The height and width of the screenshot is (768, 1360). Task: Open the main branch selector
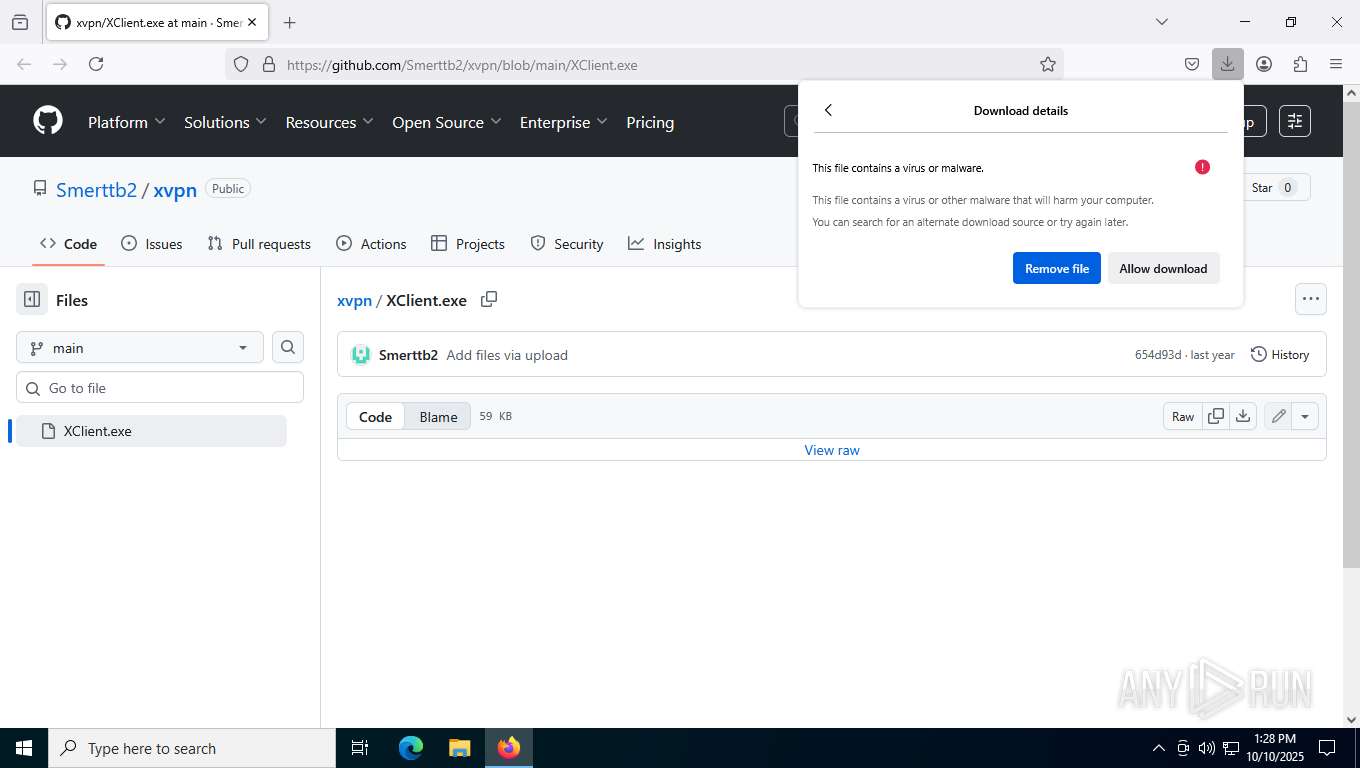tap(140, 347)
